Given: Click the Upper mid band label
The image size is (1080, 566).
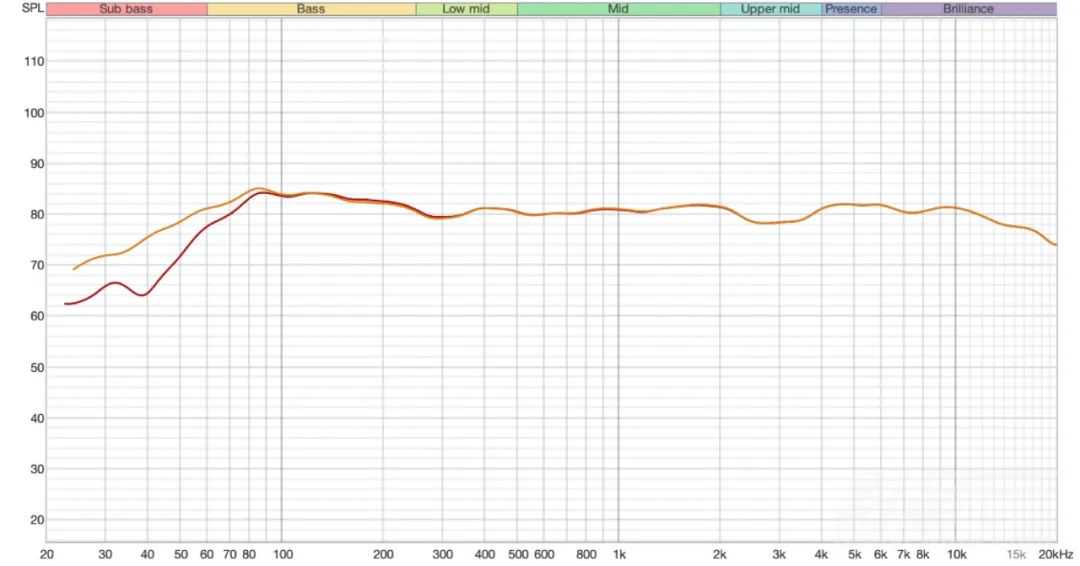Looking at the screenshot, I should [770, 9].
